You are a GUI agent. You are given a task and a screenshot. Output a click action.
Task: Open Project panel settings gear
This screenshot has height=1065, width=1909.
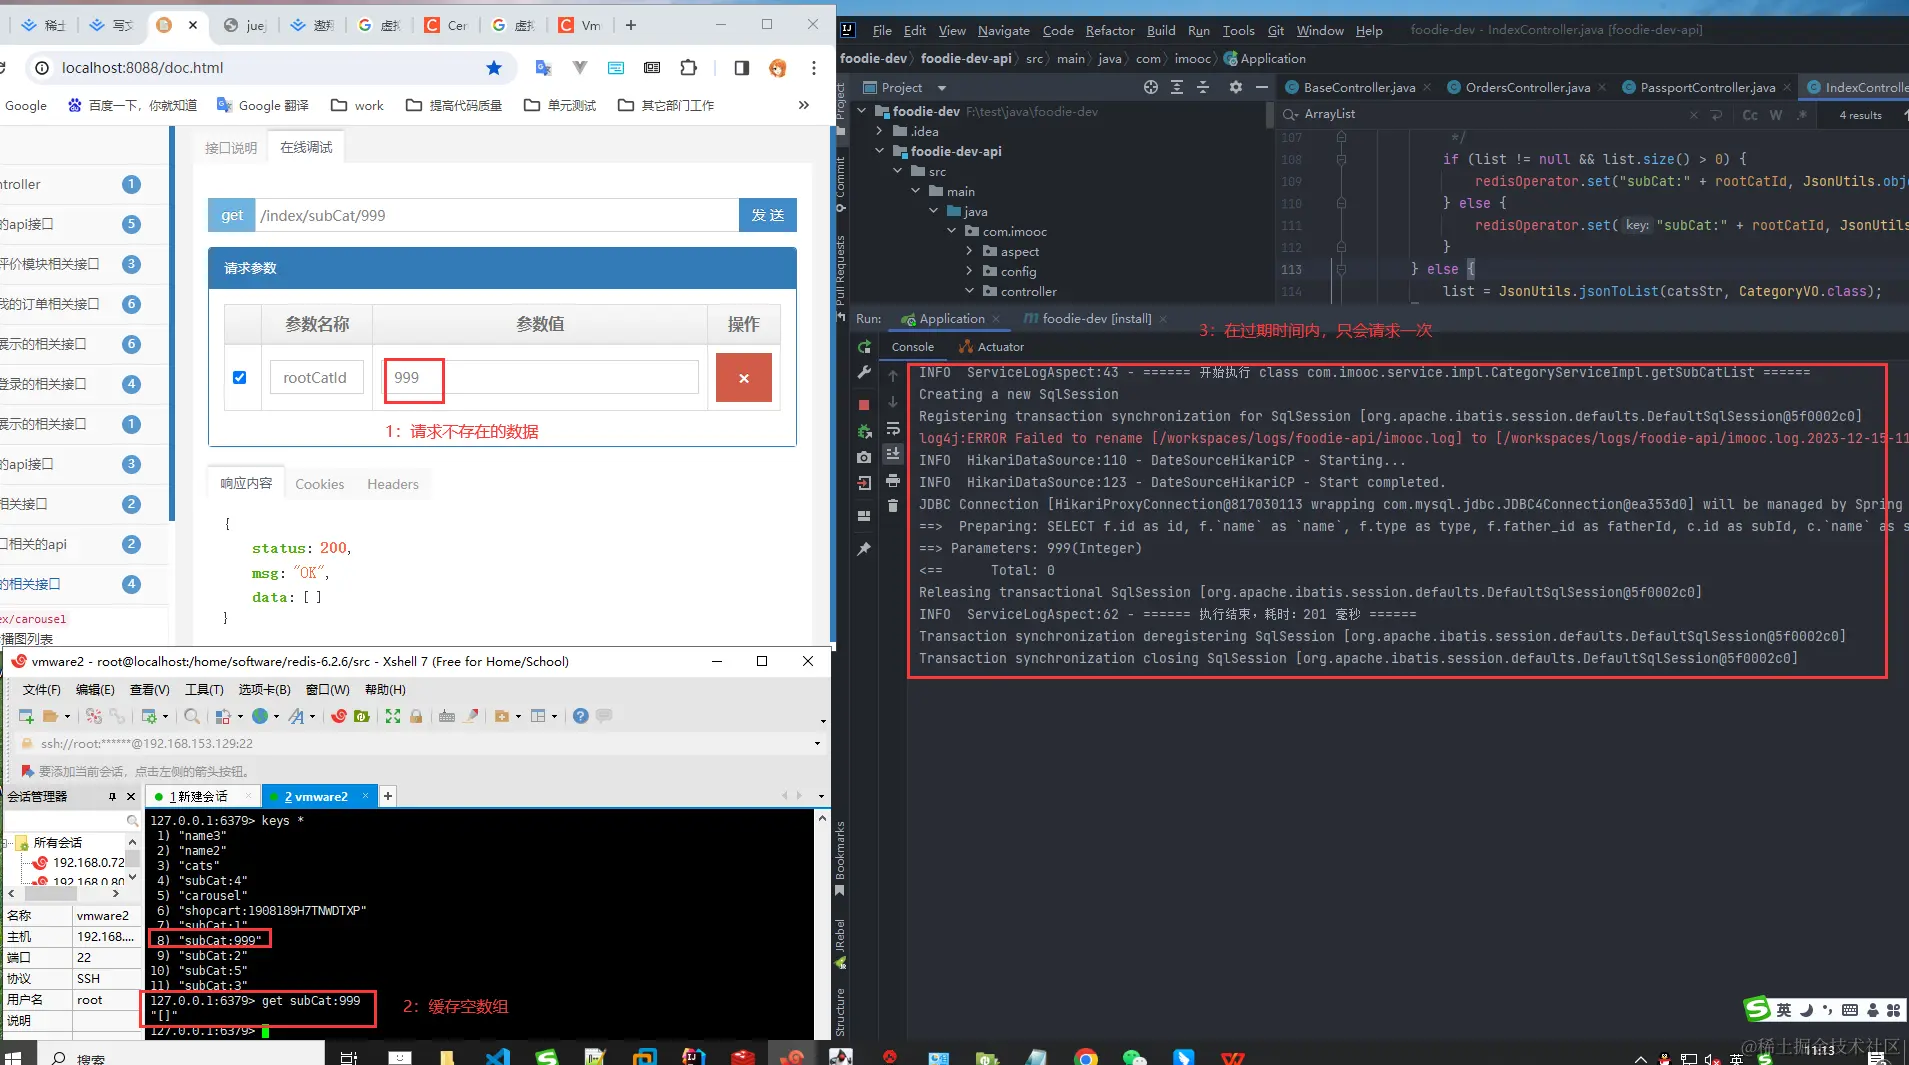[x=1236, y=87]
